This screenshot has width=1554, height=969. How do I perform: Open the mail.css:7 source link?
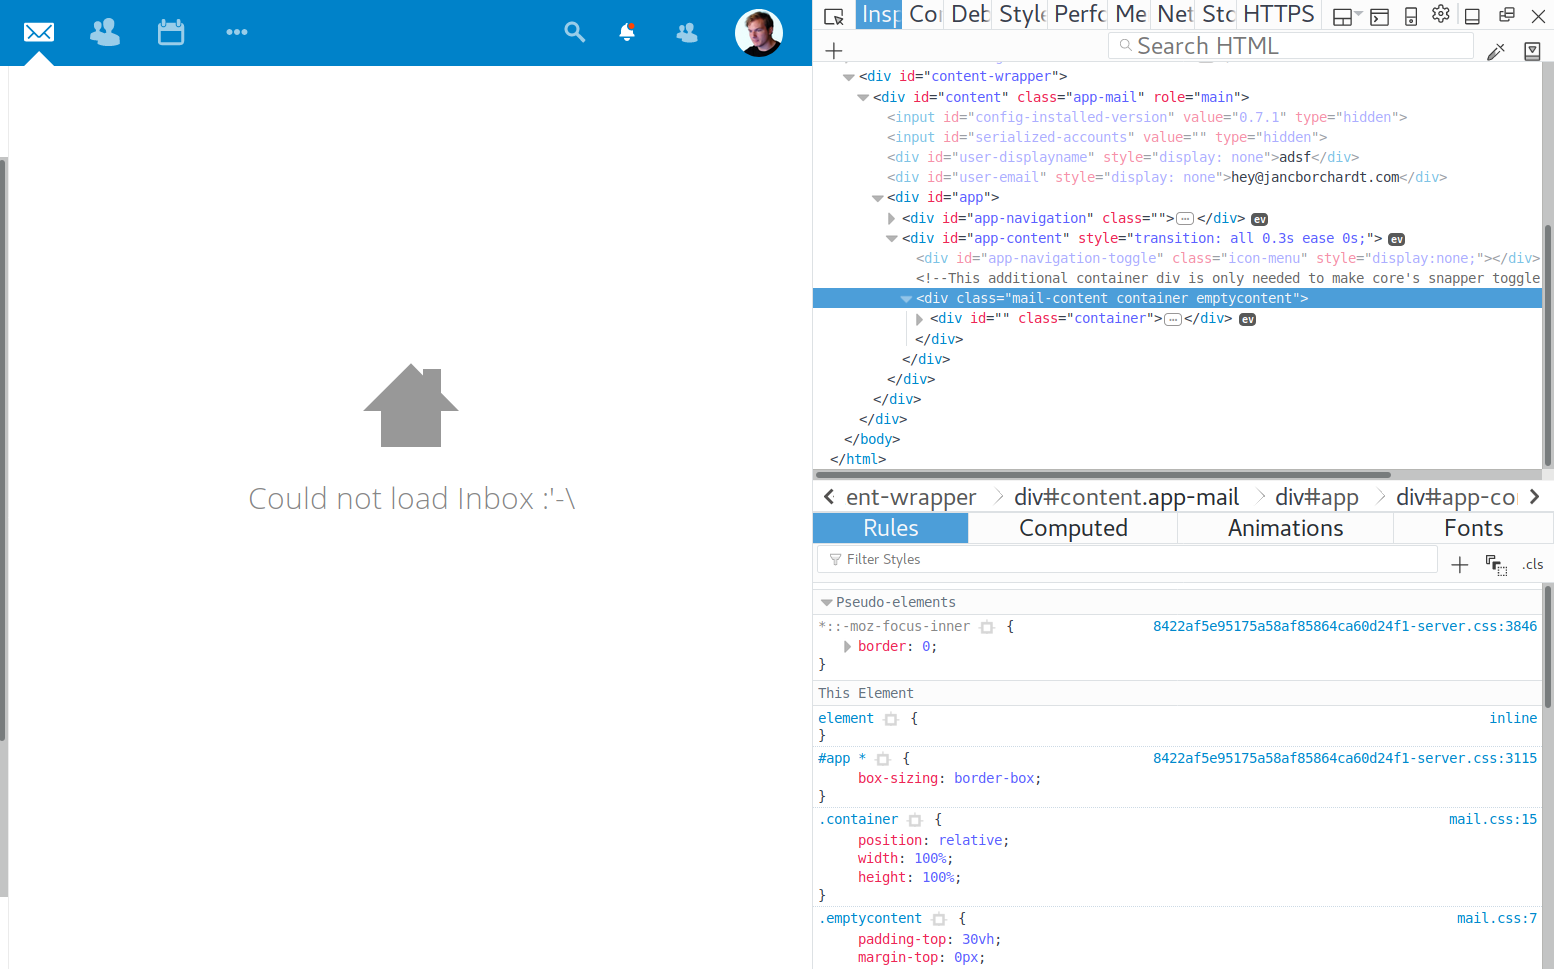[1497, 919]
